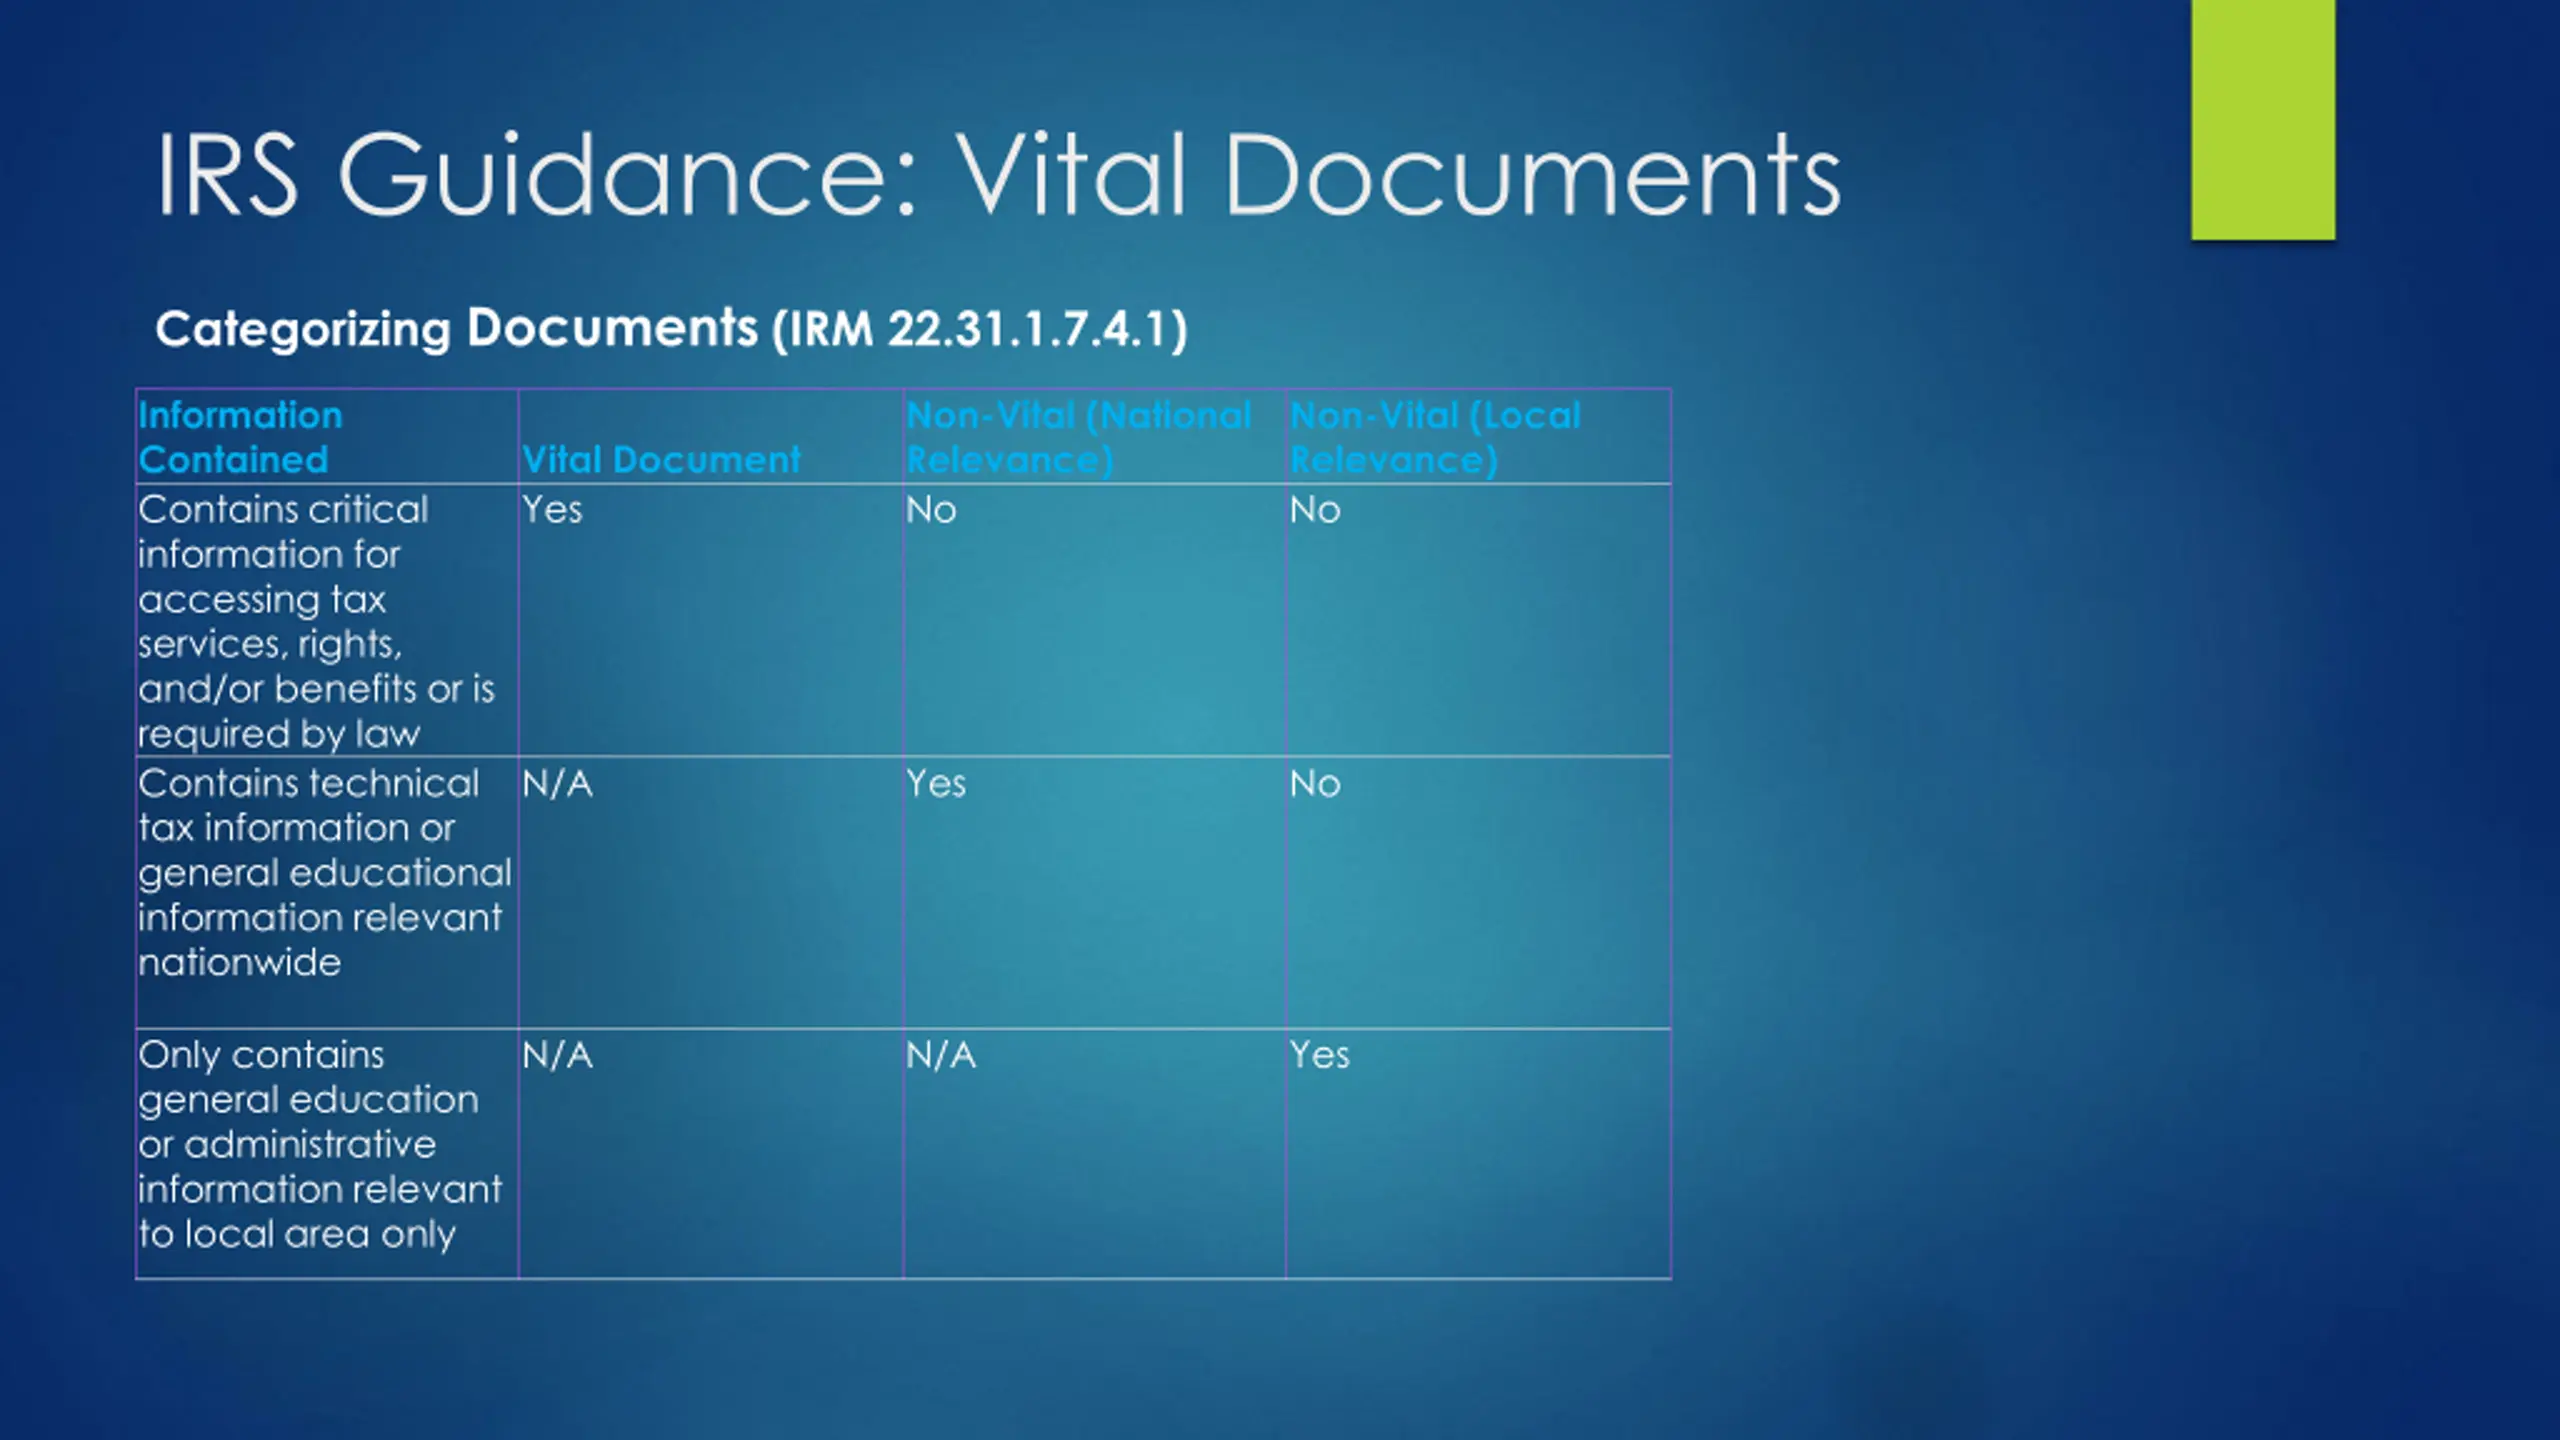Click Yes in the National Relevance column
The width and height of the screenshot is (2560, 1440).
(936, 784)
